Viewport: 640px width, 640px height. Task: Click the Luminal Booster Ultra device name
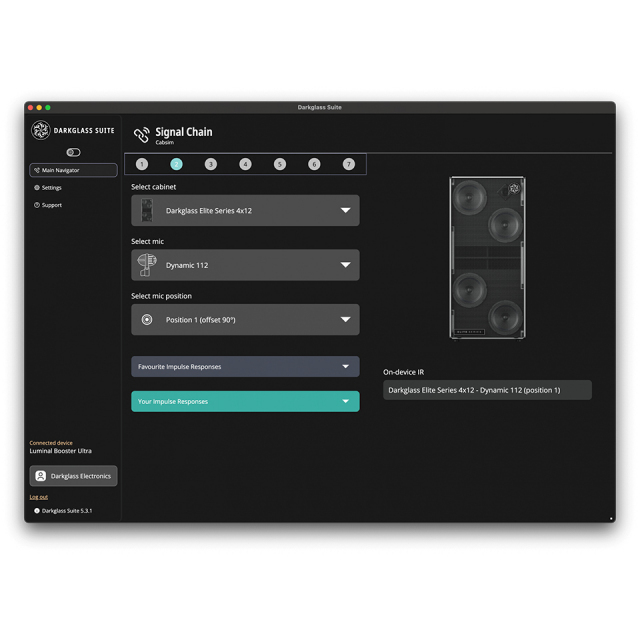point(60,451)
